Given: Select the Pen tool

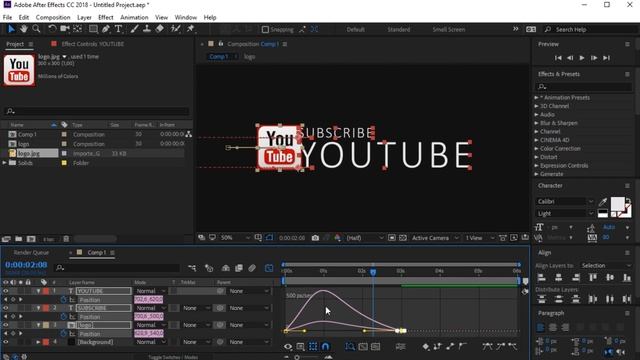Looking at the screenshot, I should click(x=106, y=29).
